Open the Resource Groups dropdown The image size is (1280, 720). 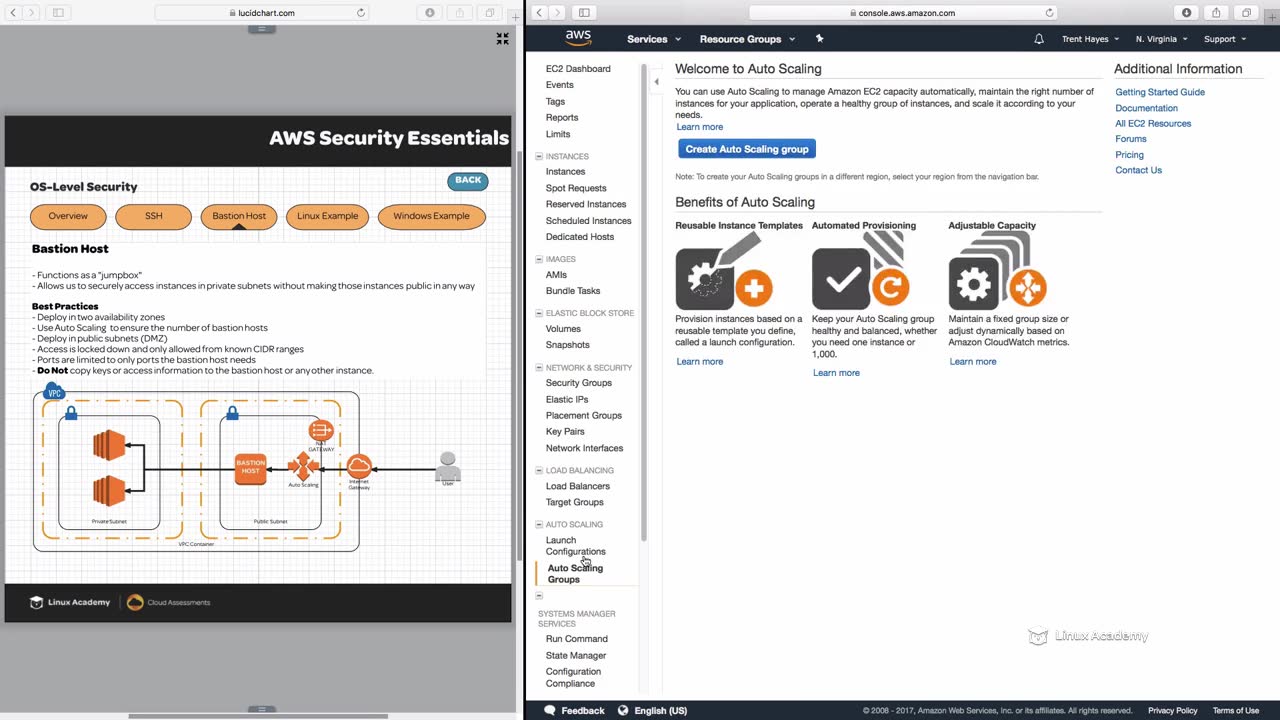click(748, 39)
